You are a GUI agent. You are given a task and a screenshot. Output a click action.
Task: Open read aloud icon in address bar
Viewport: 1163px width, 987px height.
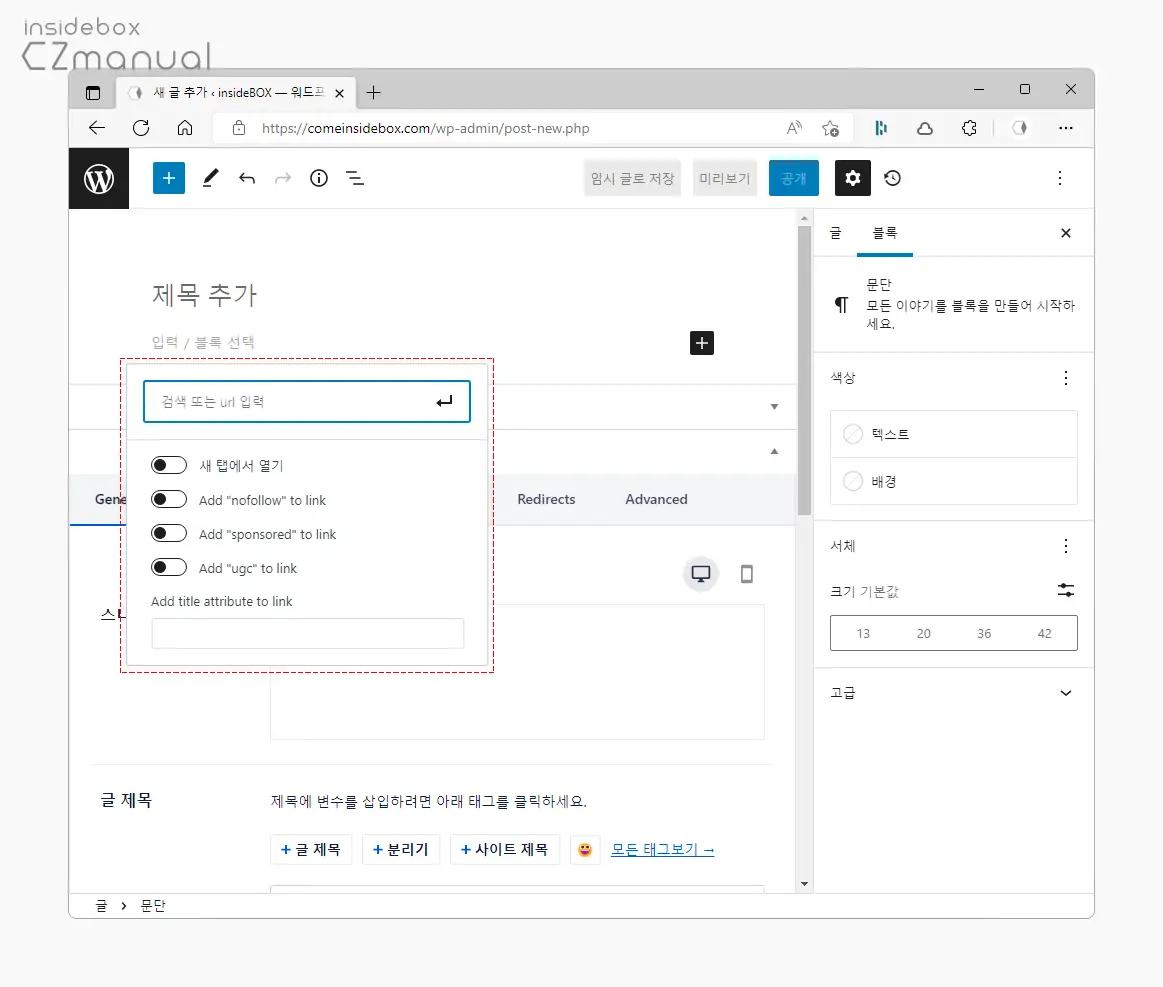pyautogui.click(x=794, y=128)
